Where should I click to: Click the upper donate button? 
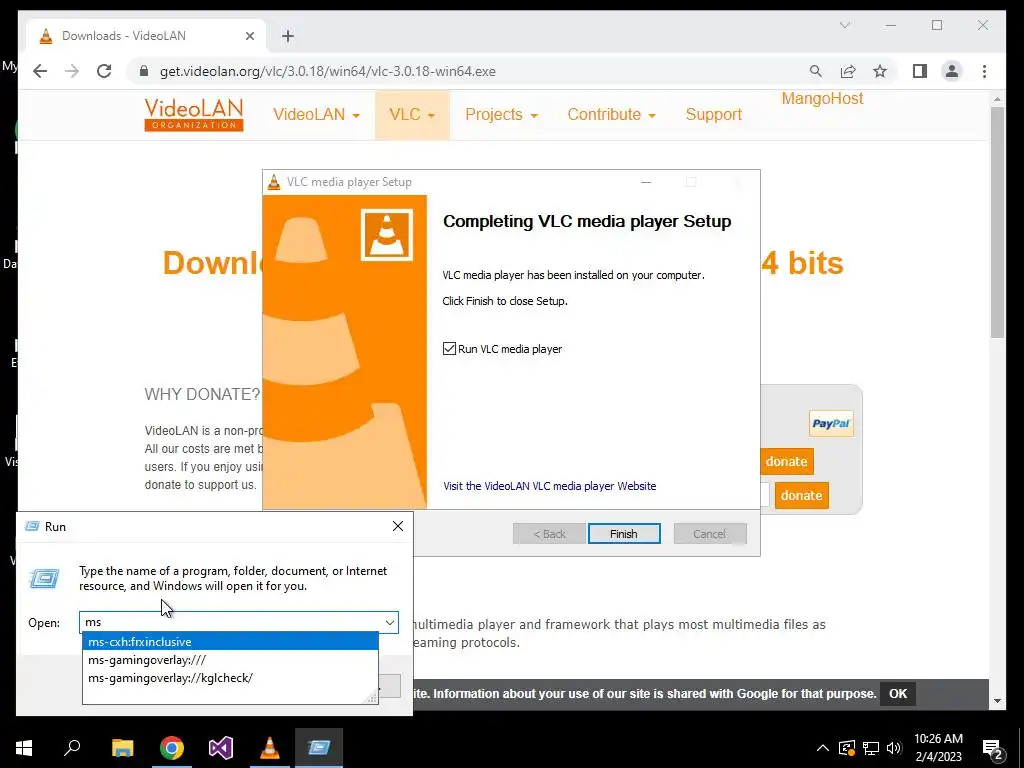(786, 461)
